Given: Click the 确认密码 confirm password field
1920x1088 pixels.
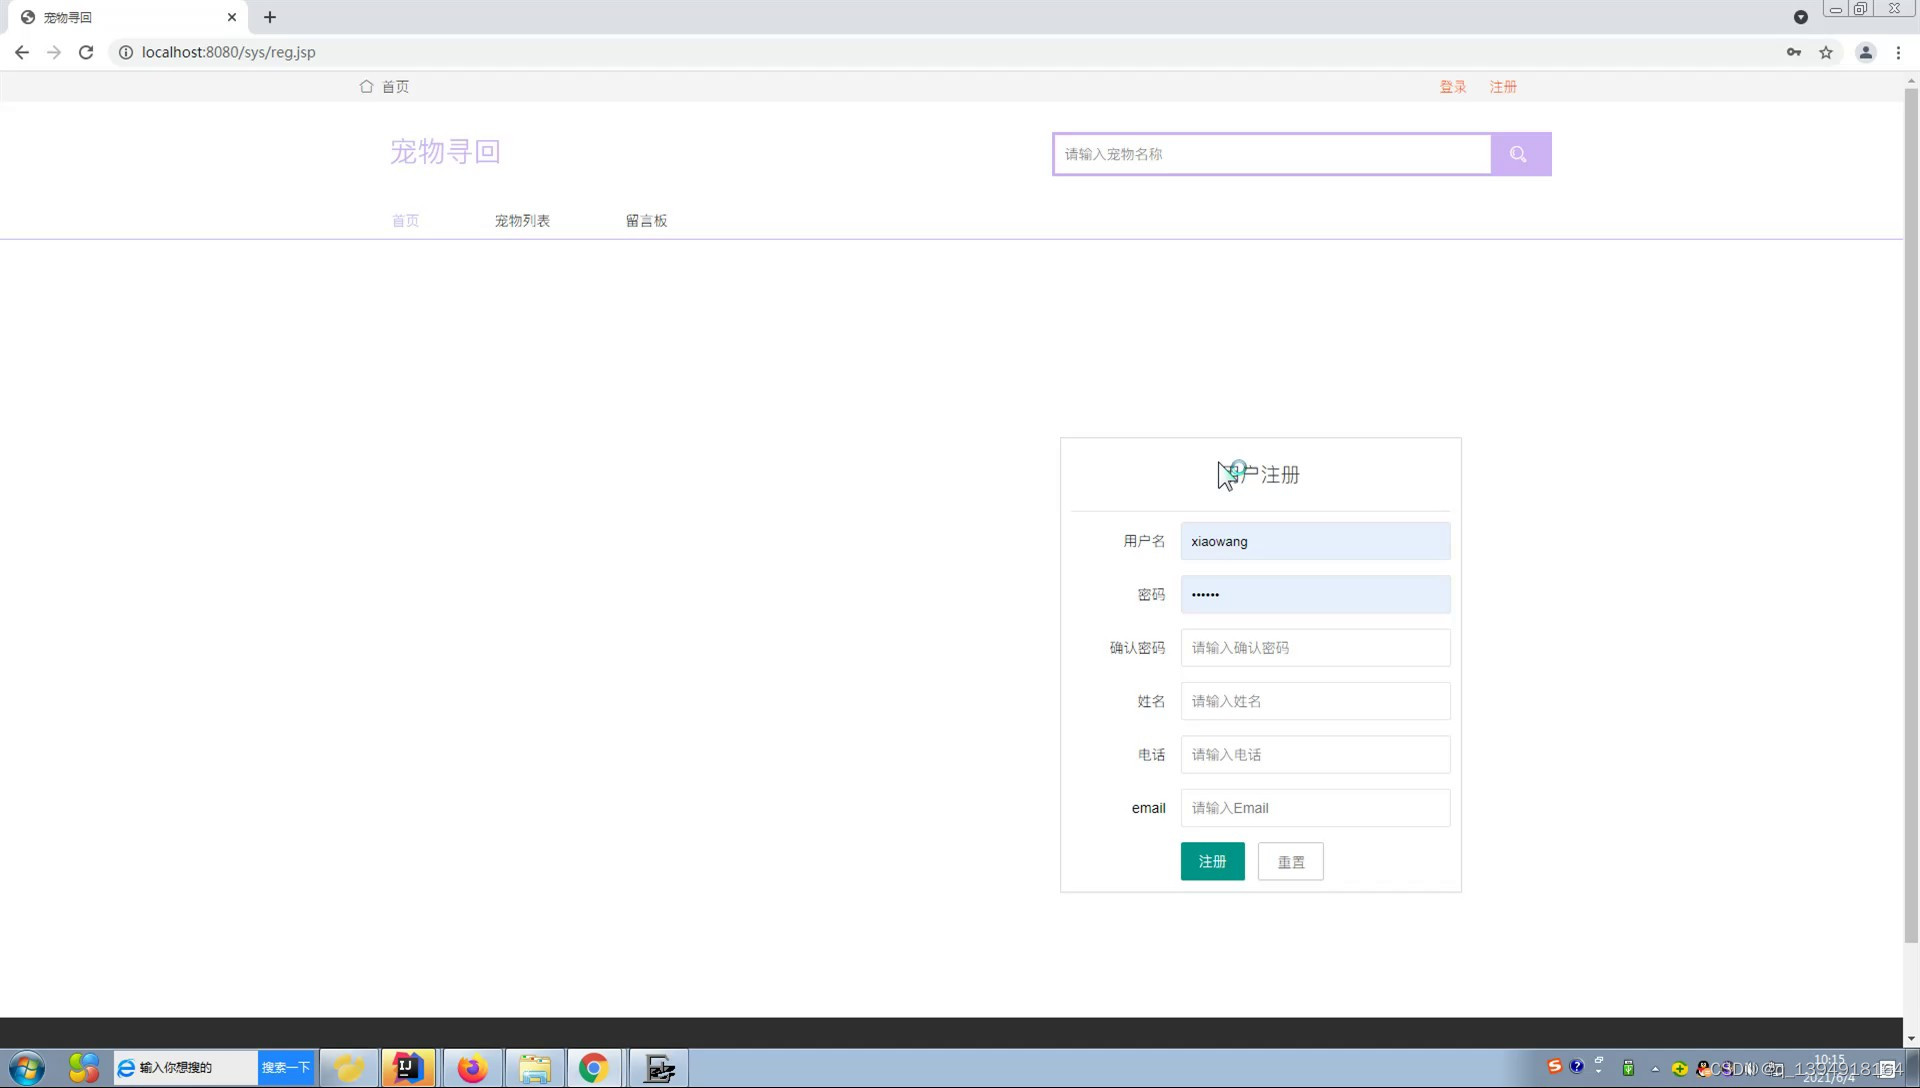Looking at the screenshot, I should coord(1315,648).
